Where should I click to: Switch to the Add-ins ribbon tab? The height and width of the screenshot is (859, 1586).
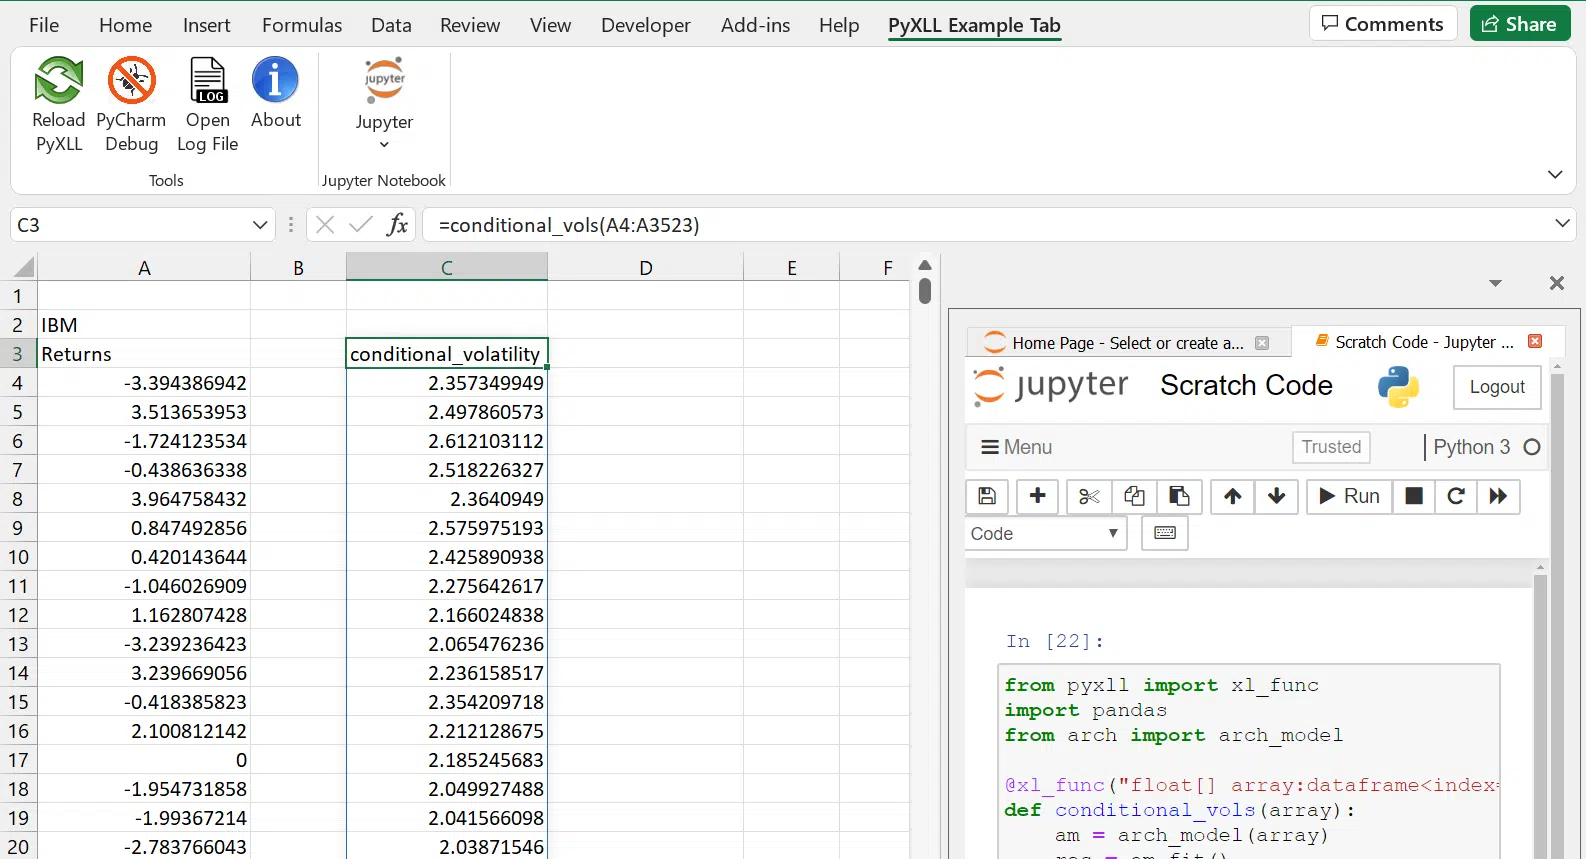(x=755, y=25)
